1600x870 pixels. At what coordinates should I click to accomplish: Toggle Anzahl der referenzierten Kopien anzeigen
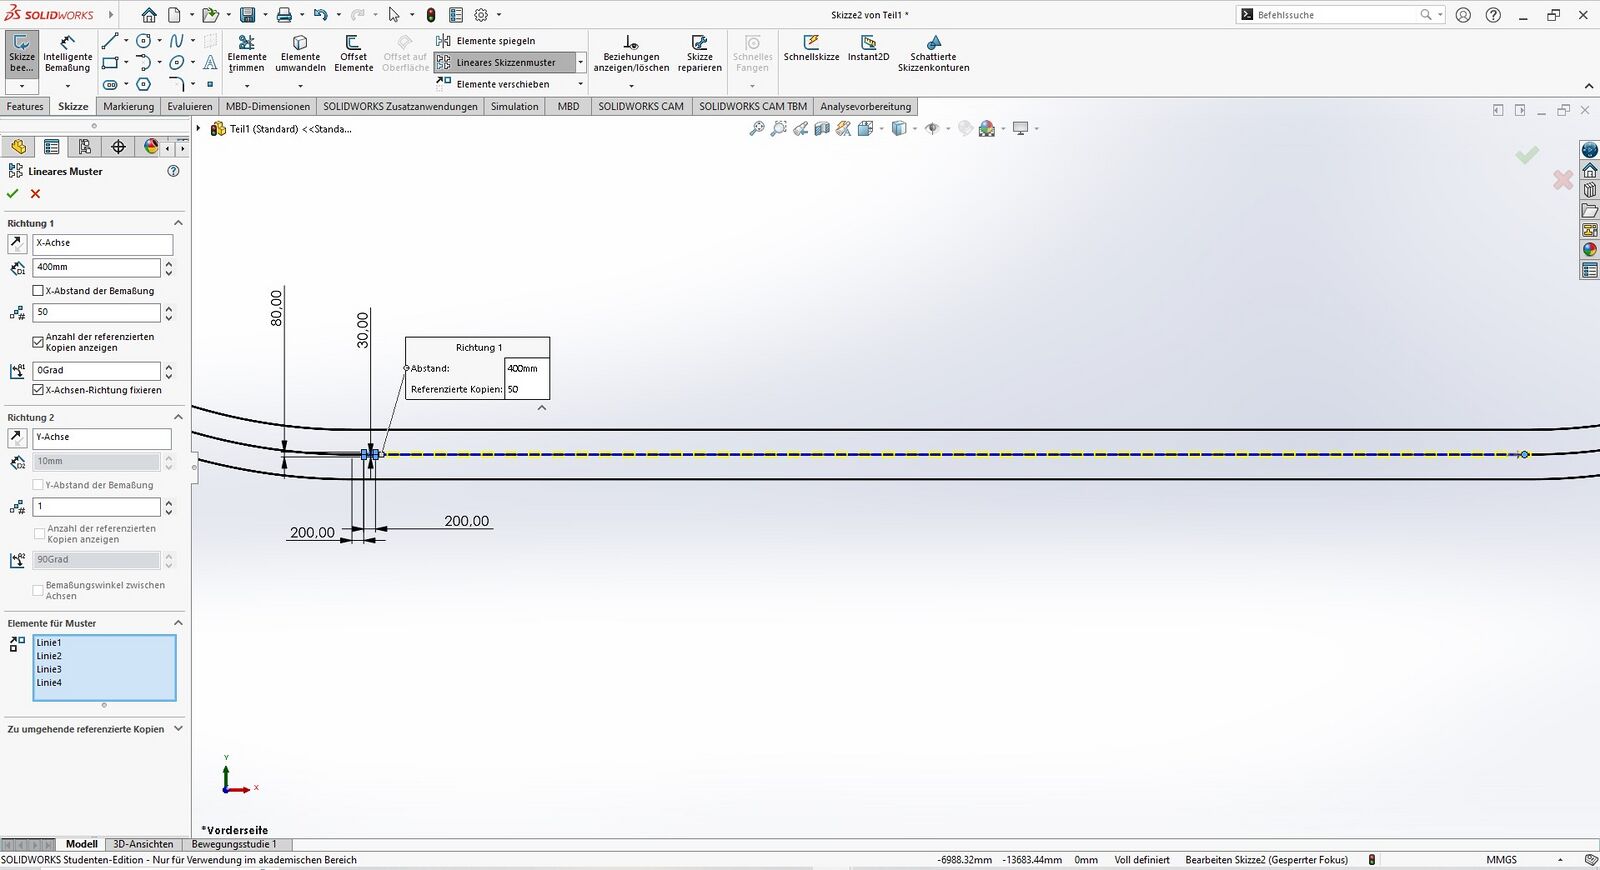[x=39, y=342]
